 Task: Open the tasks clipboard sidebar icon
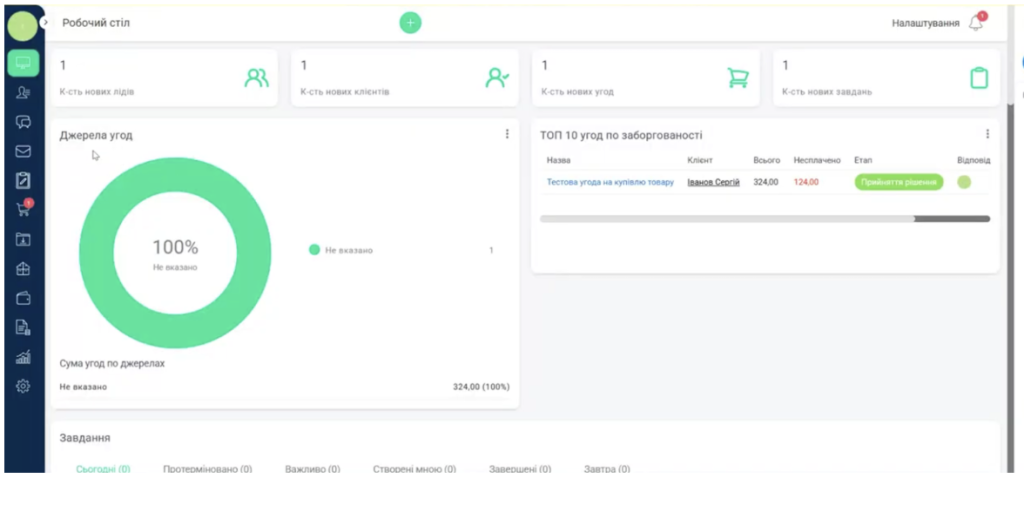pyautogui.click(x=23, y=181)
